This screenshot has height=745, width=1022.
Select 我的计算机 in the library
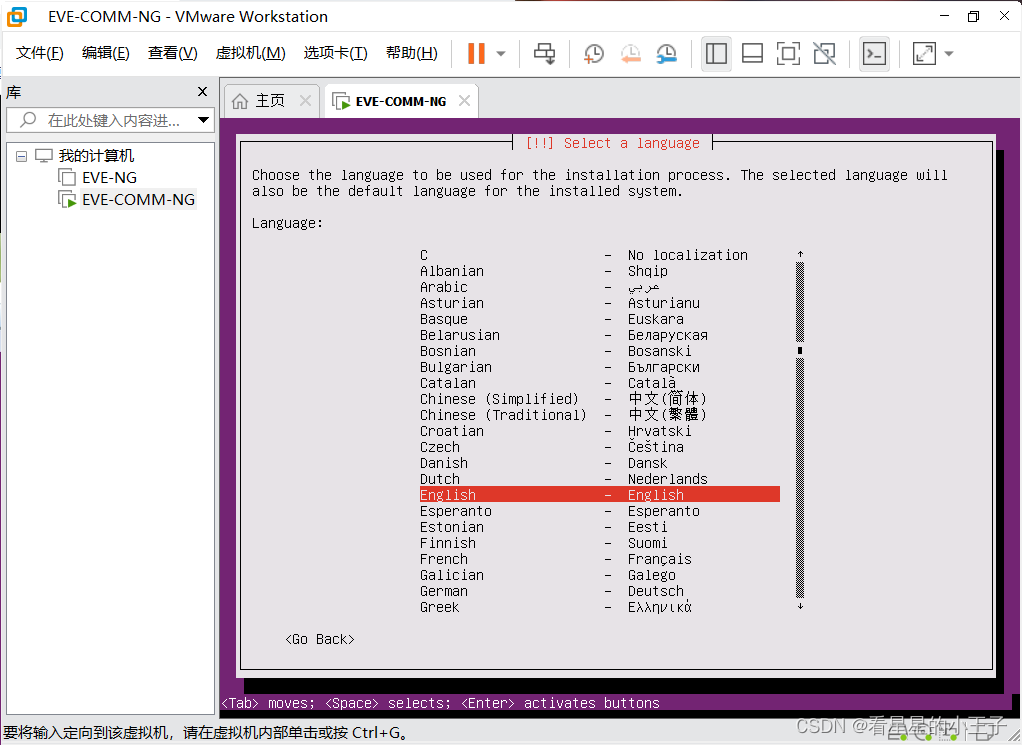click(96, 156)
